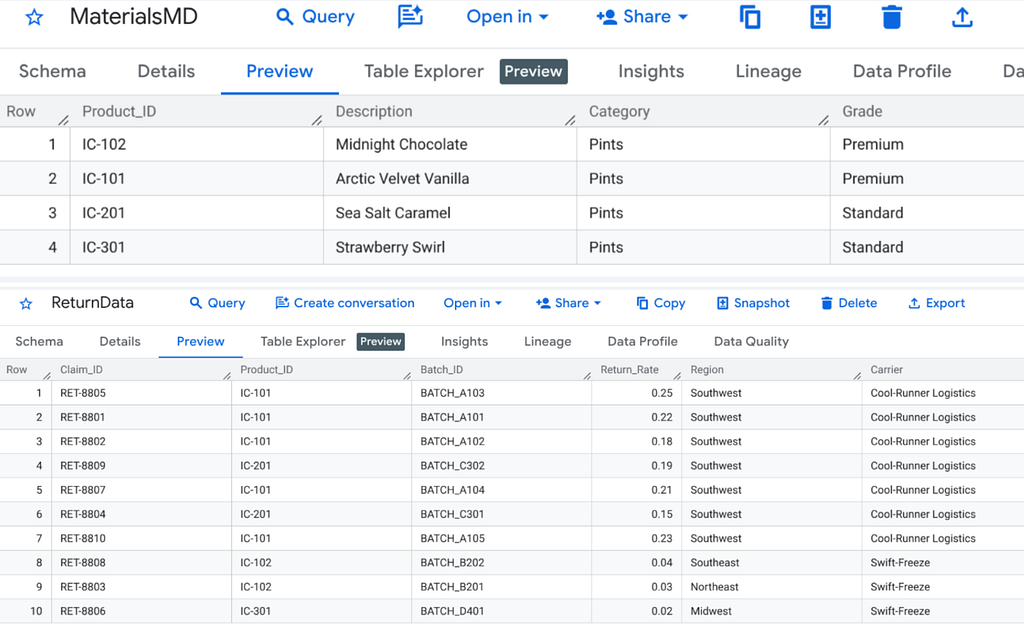Click the copy icon in MaterialsMD toolbar
Image resolution: width=1024 pixels, height=628 pixels.
(x=750, y=17)
